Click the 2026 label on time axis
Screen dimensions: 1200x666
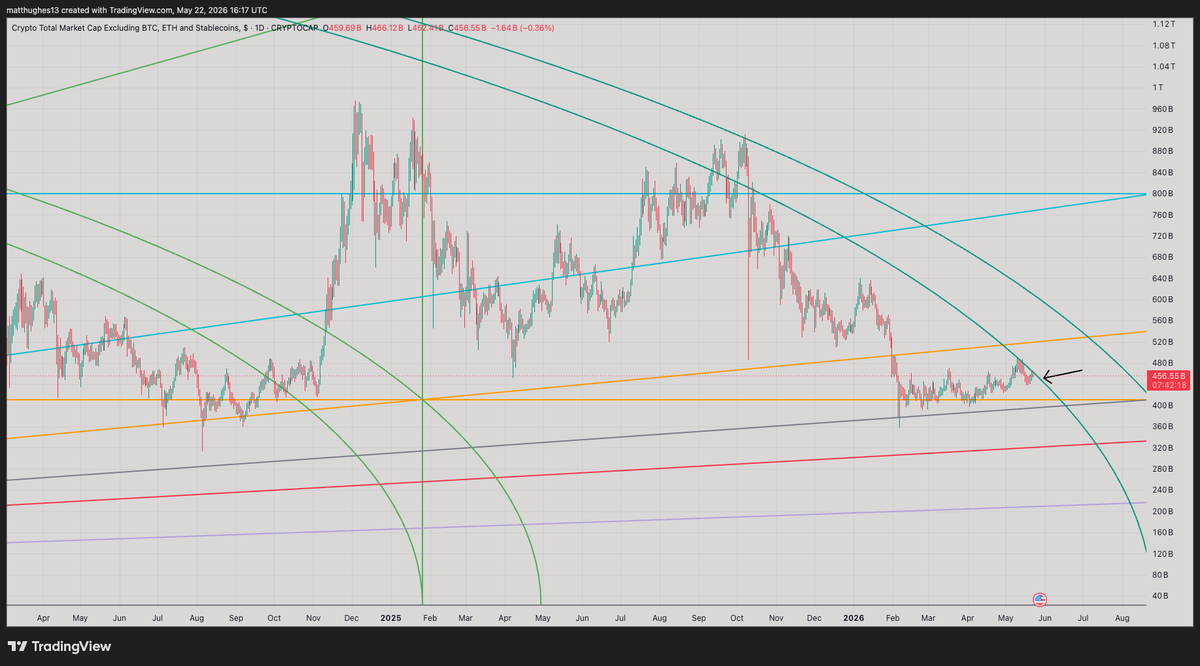coord(852,619)
